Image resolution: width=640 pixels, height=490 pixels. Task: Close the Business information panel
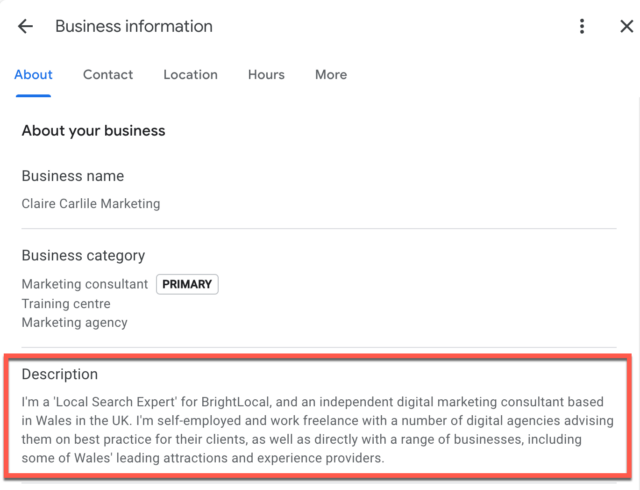[x=626, y=27]
